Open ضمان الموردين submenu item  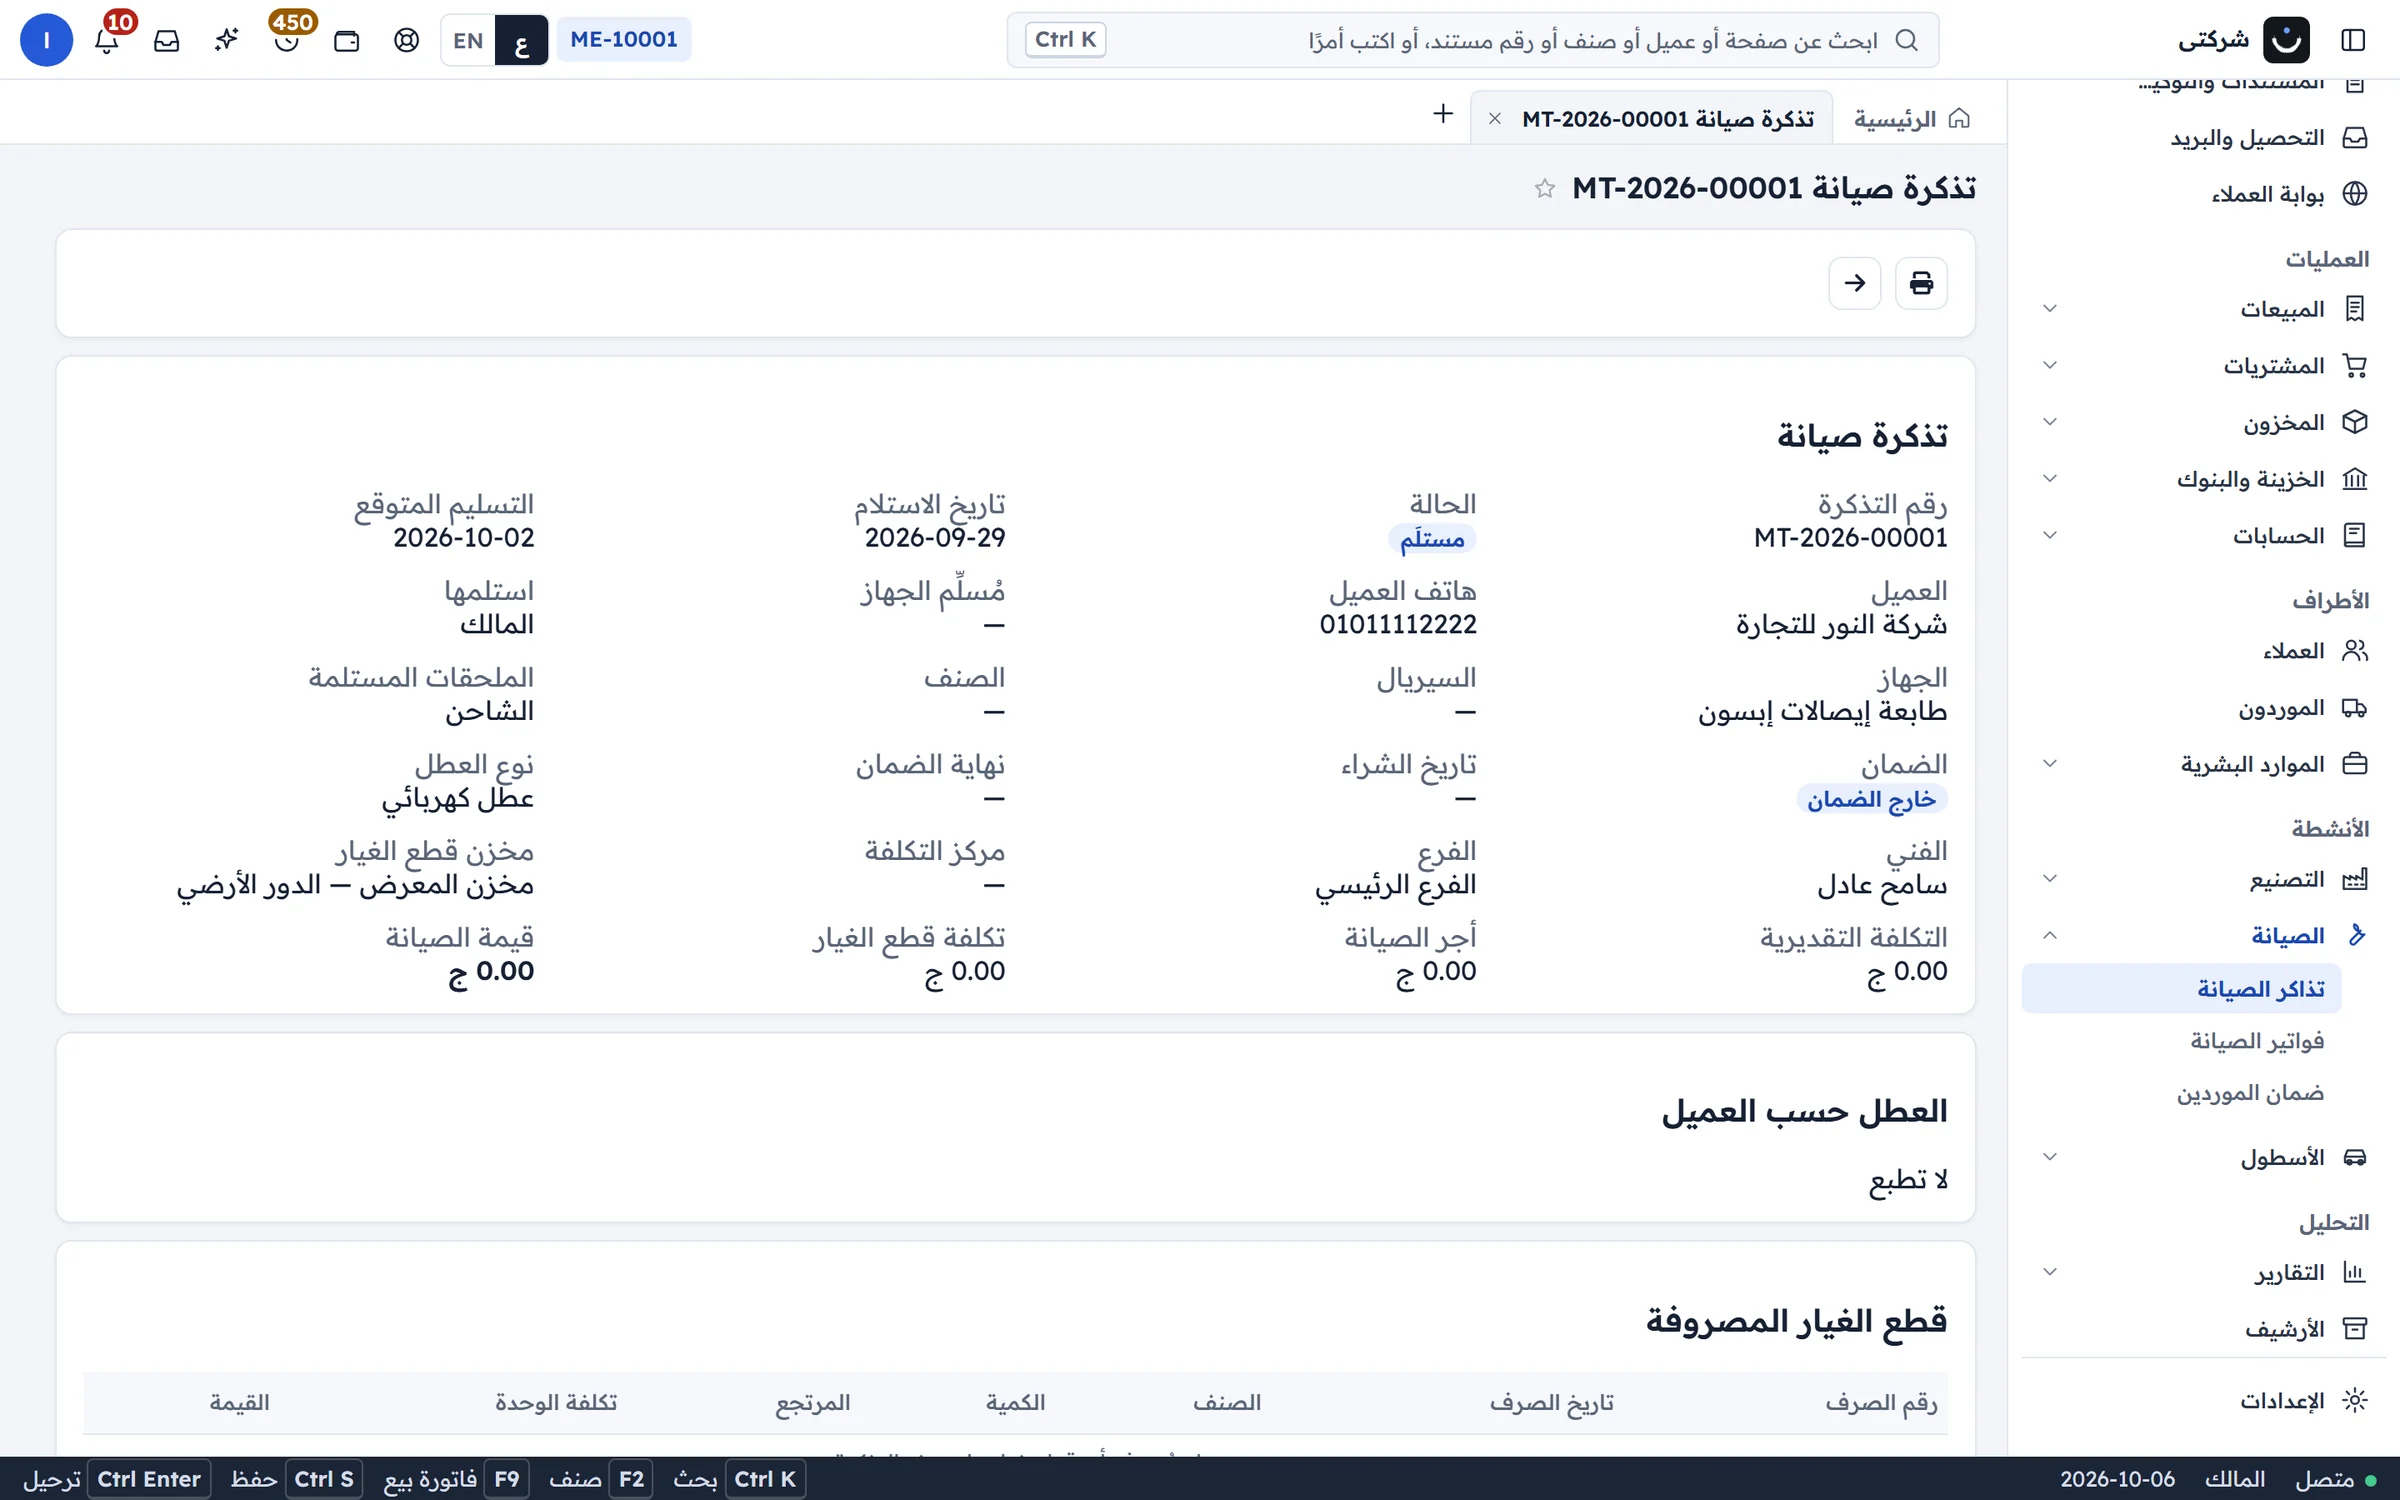click(x=2181, y=1093)
